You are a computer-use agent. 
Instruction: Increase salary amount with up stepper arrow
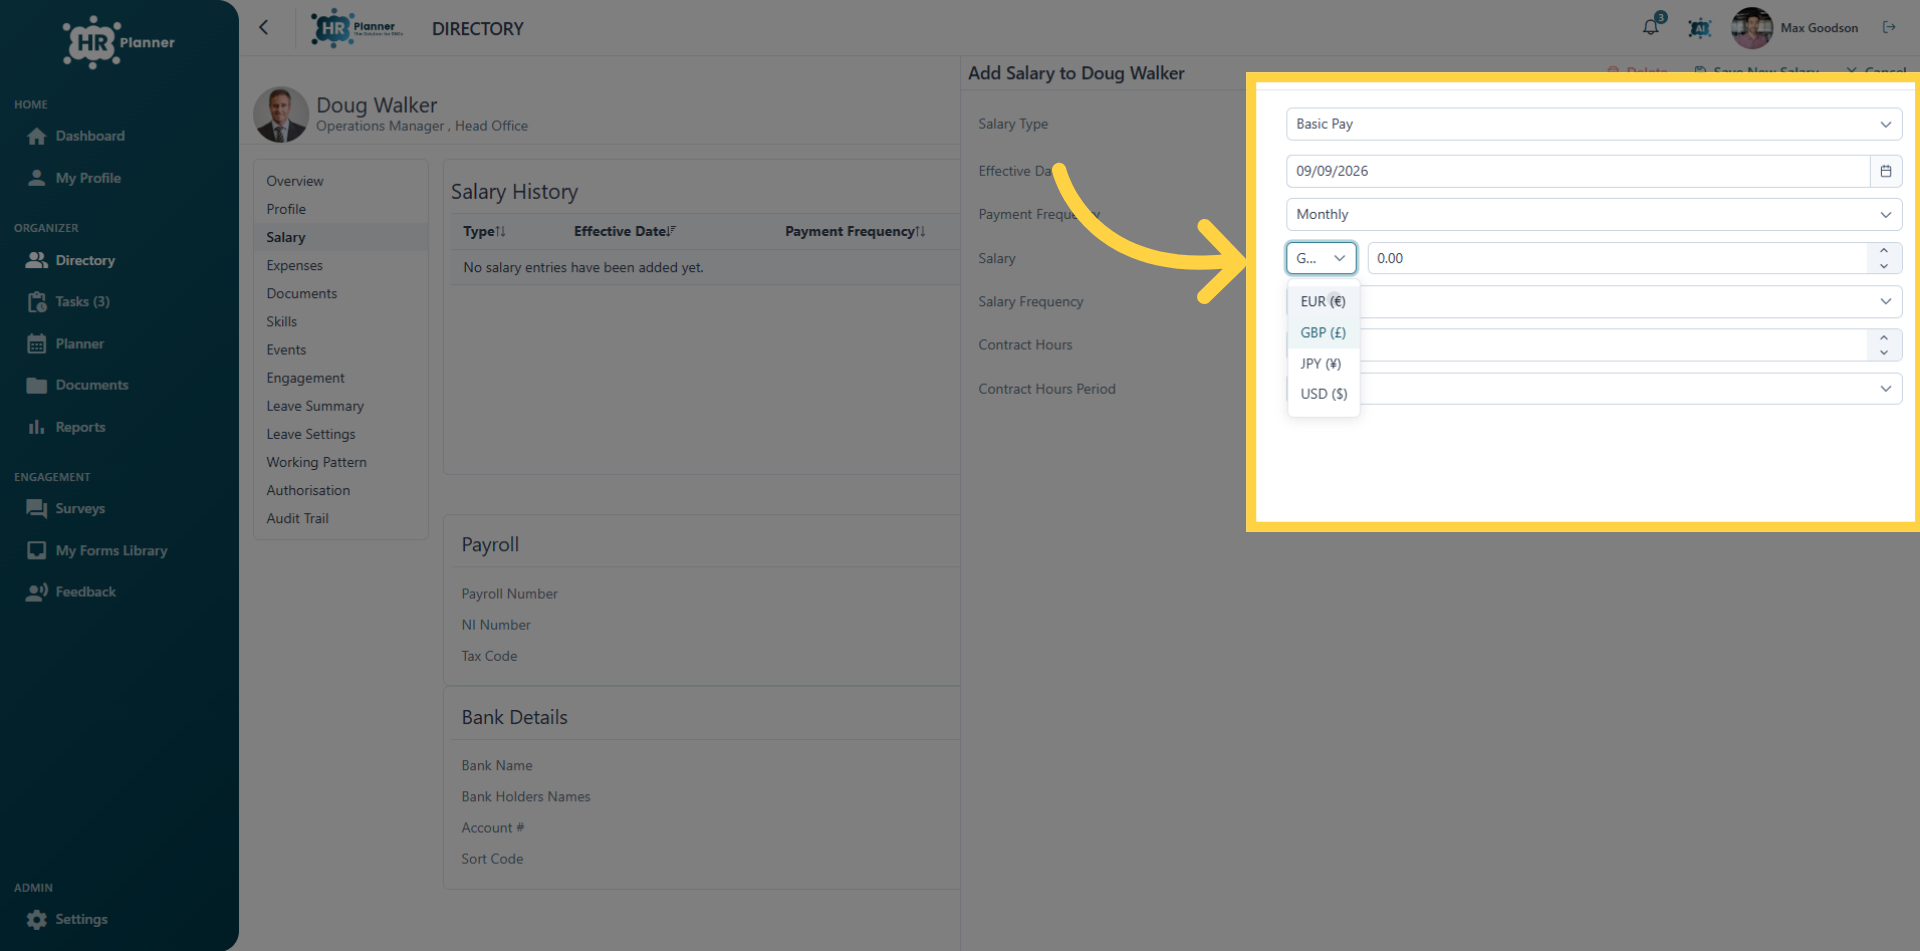coord(1884,251)
